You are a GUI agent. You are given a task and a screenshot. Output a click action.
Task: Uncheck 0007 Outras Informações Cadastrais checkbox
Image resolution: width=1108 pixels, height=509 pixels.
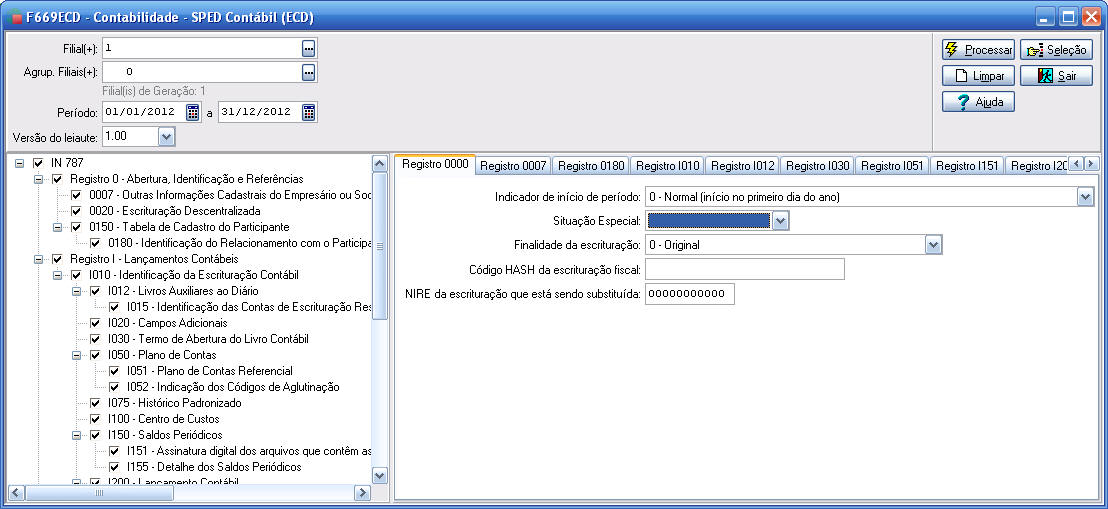point(76,195)
